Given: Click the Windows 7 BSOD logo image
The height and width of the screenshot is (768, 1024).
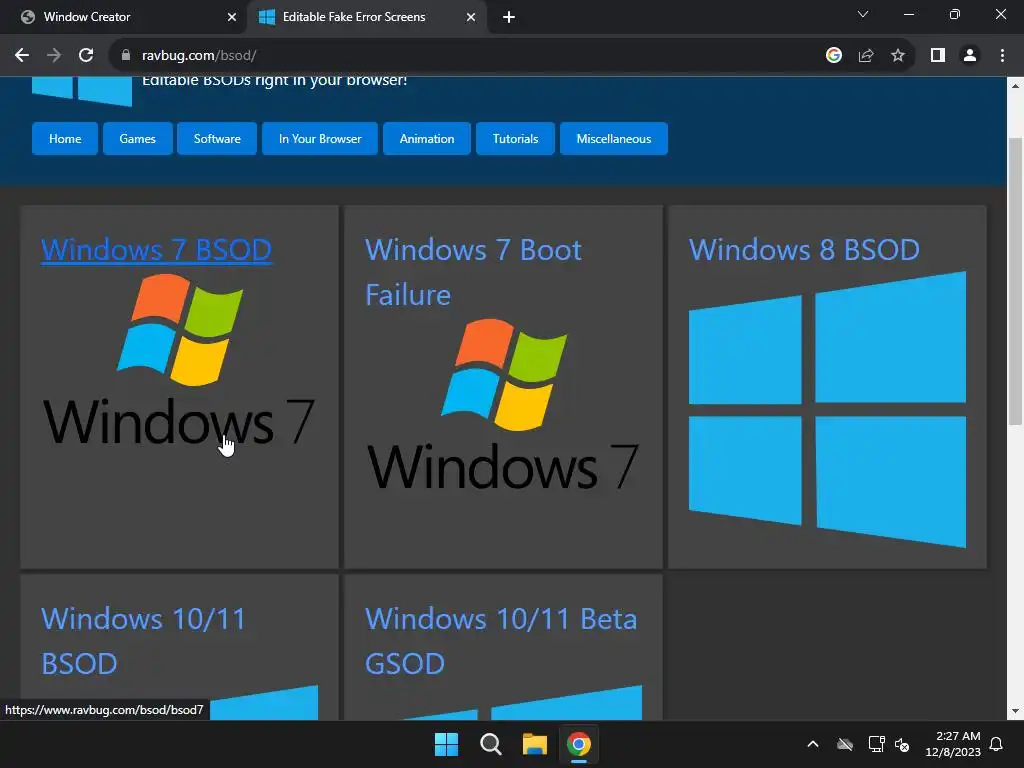Looking at the screenshot, I should (x=179, y=359).
